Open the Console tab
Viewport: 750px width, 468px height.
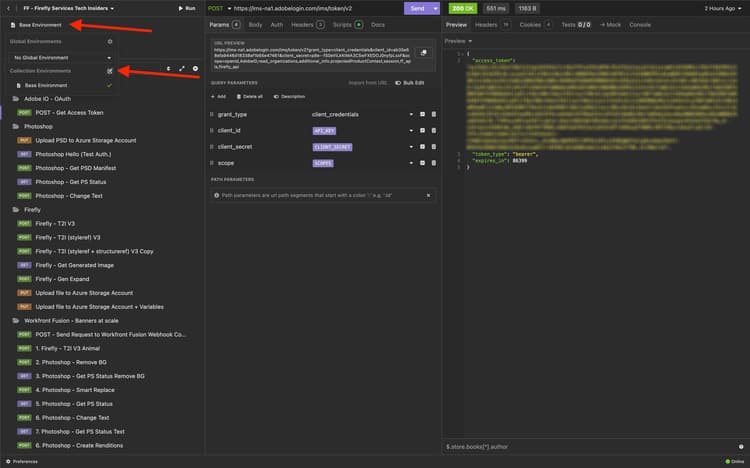click(640, 25)
